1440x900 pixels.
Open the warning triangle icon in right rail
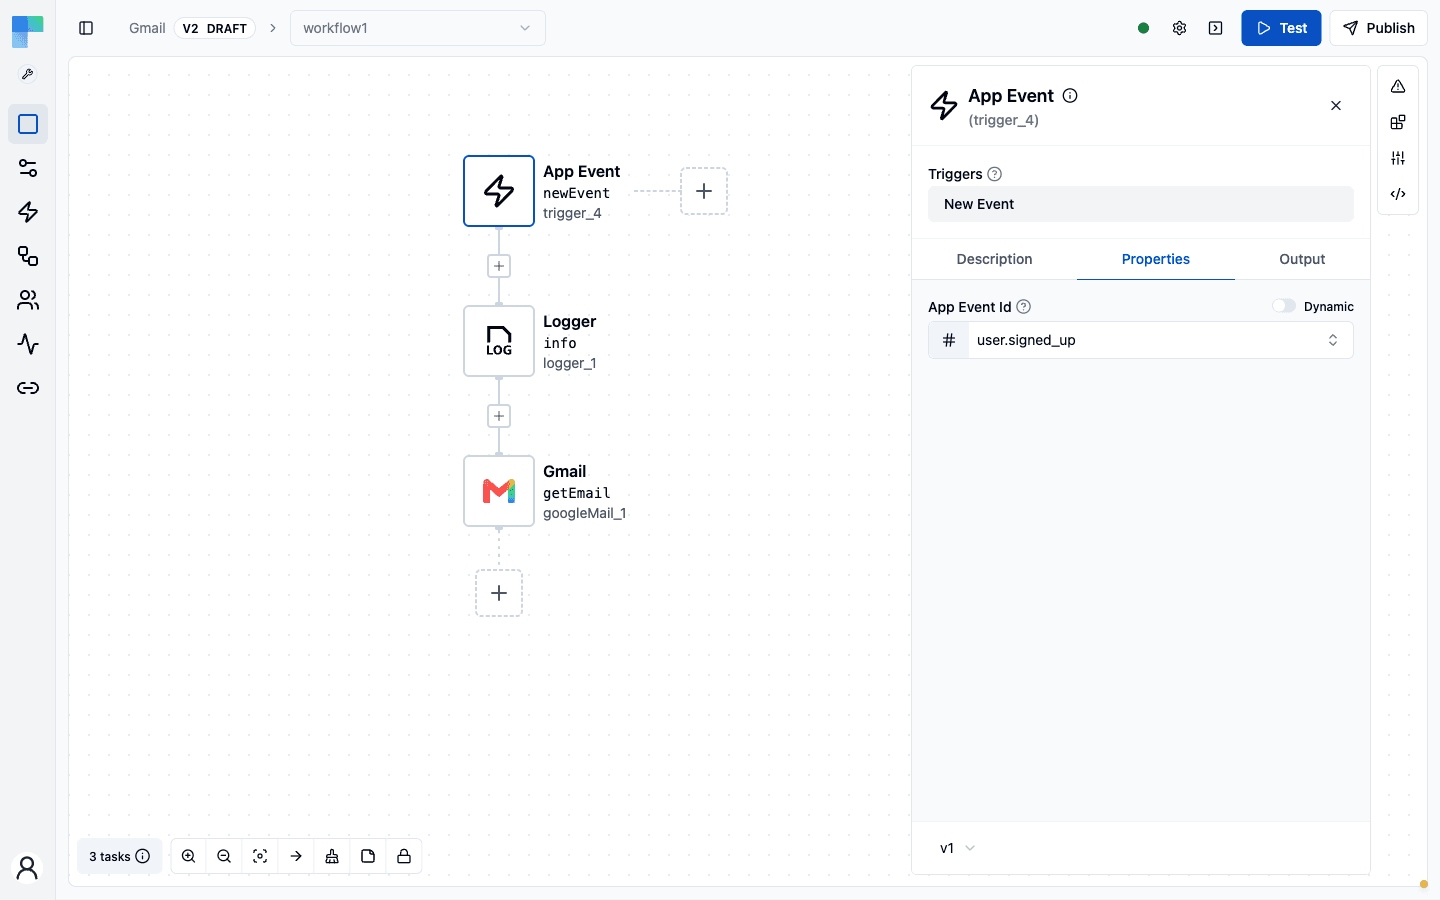point(1398,86)
